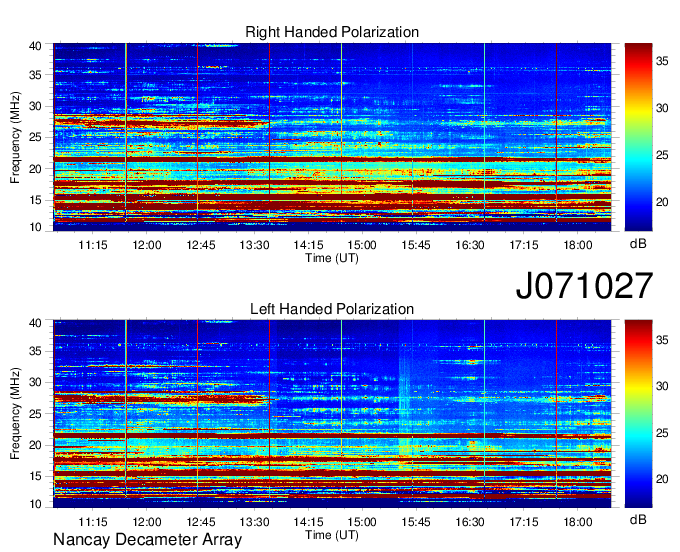The height and width of the screenshot is (552, 680).
Task: Click the 30 MHz frequency tick on top plot
Action: (x=35, y=106)
